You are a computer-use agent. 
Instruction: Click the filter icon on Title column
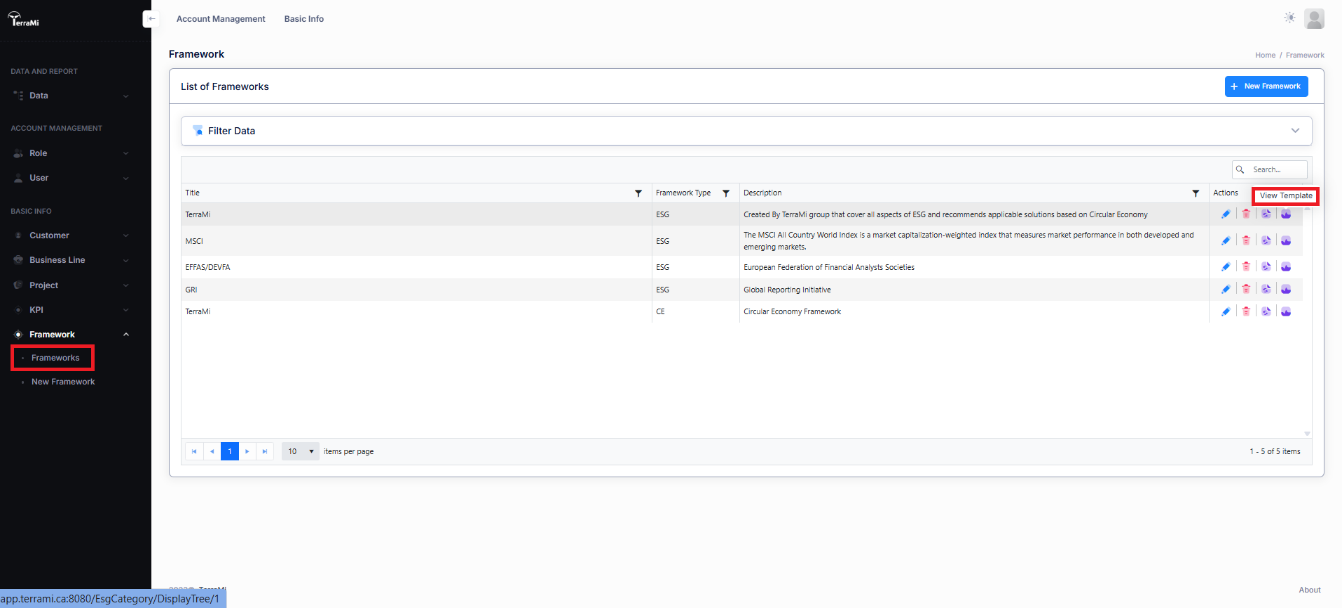(x=638, y=193)
